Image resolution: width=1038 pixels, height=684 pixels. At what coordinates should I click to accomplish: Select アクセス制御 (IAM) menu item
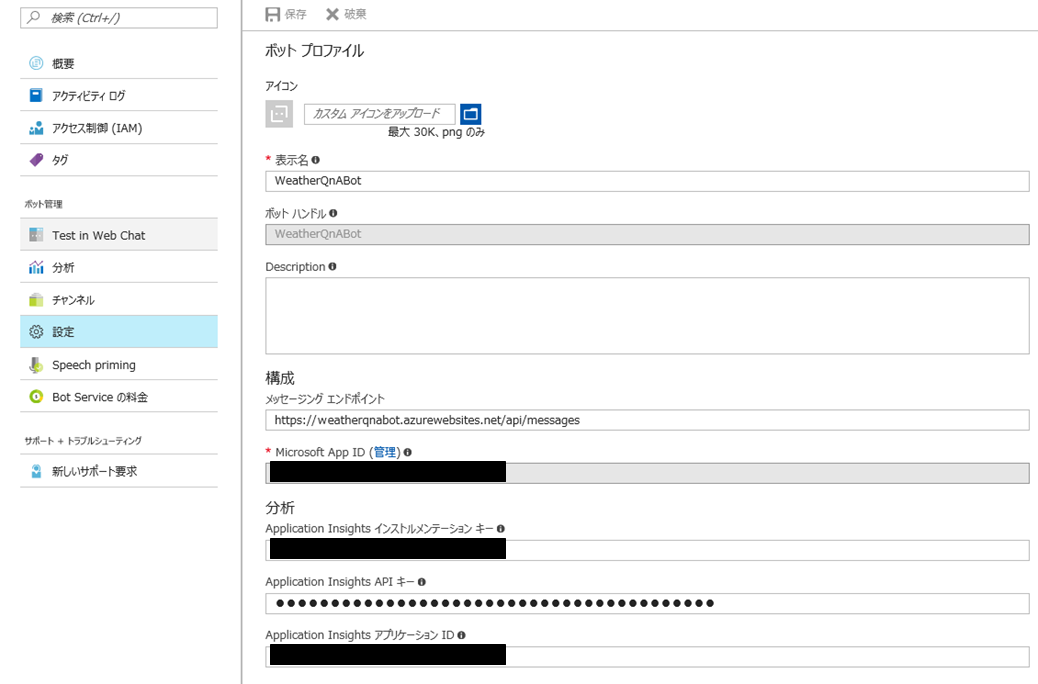119,128
